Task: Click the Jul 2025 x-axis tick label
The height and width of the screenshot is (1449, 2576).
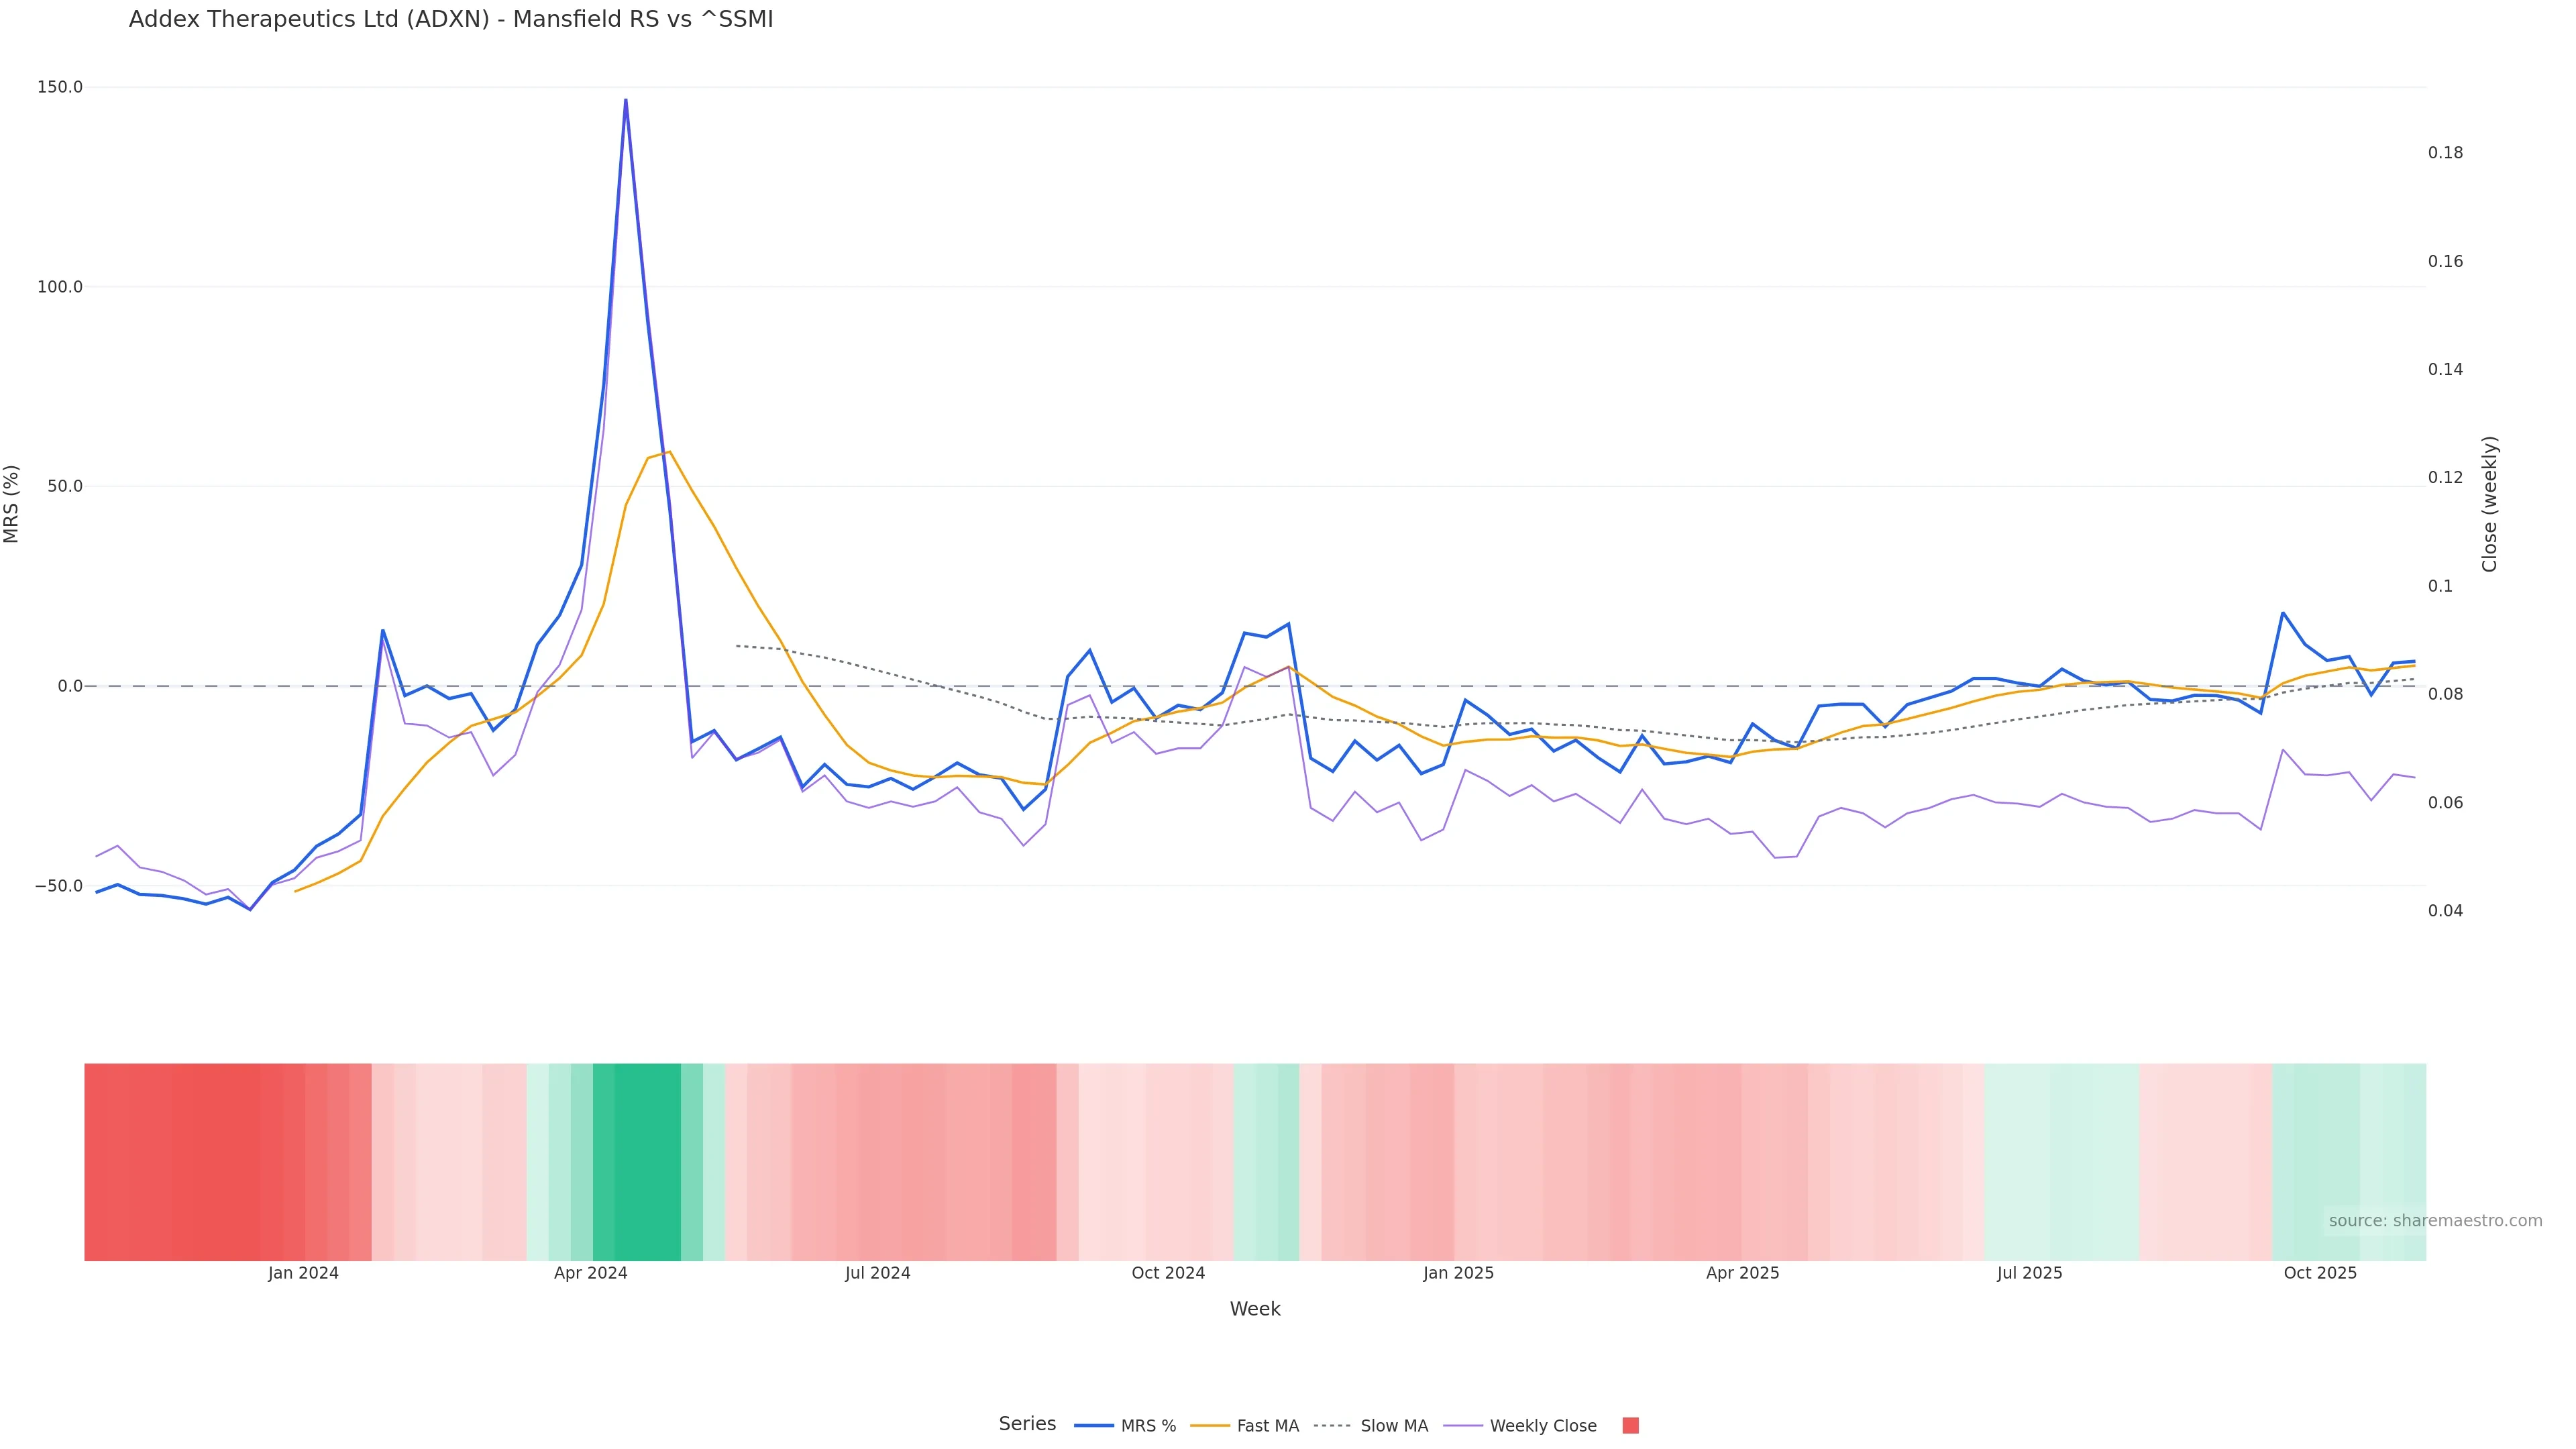Action: click(2029, 1273)
